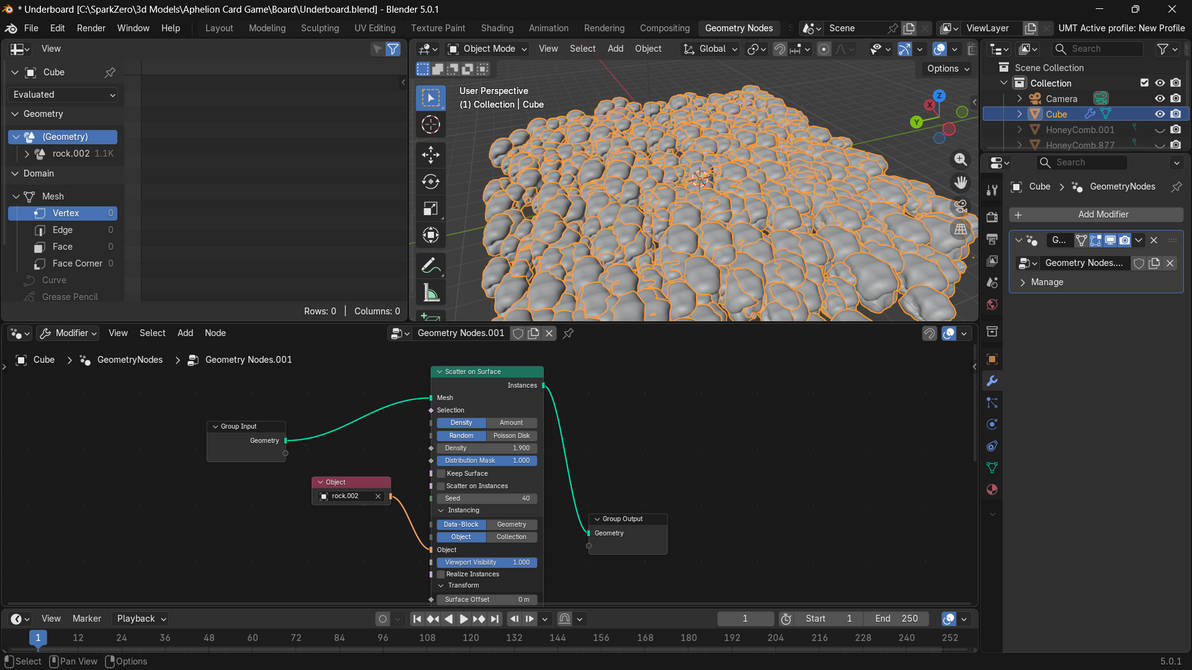This screenshot has height=670, width=1192.
Task: Toggle the Keep Surface checkbox
Action: [441, 473]
